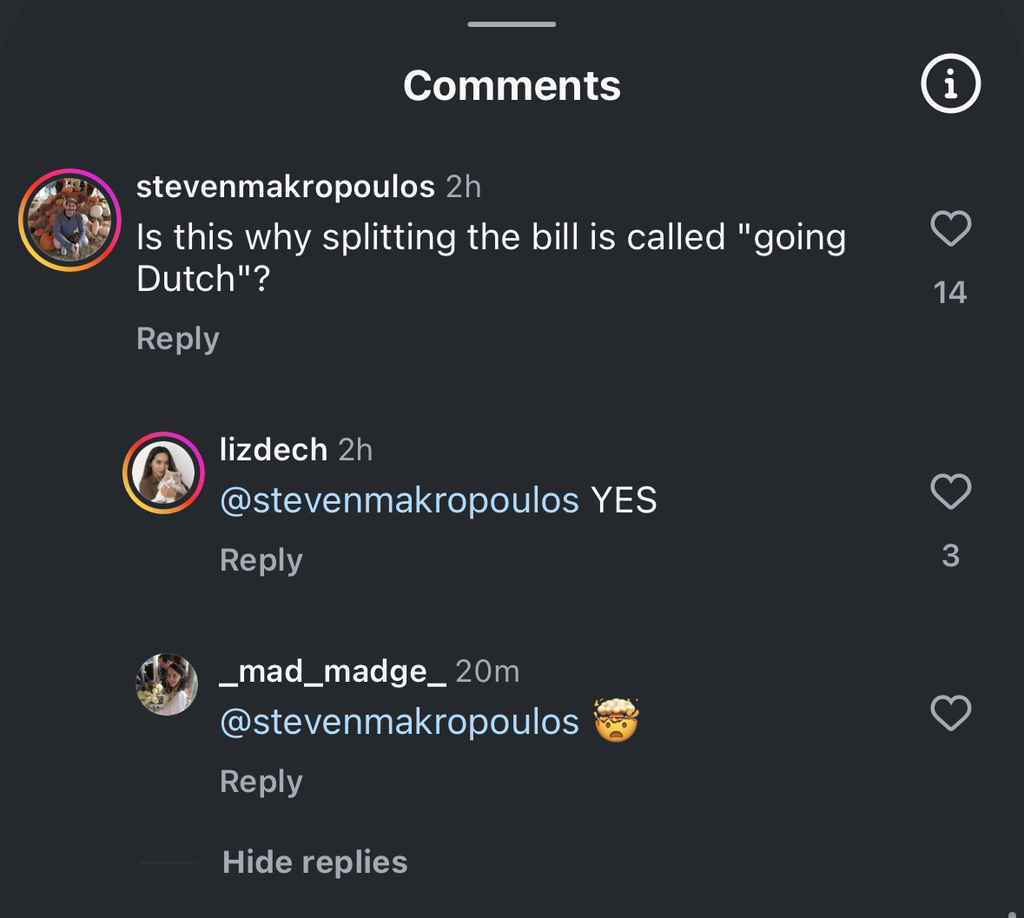
Task: Open stevenmakropoulos username link
Action: [x=285, y=187]
